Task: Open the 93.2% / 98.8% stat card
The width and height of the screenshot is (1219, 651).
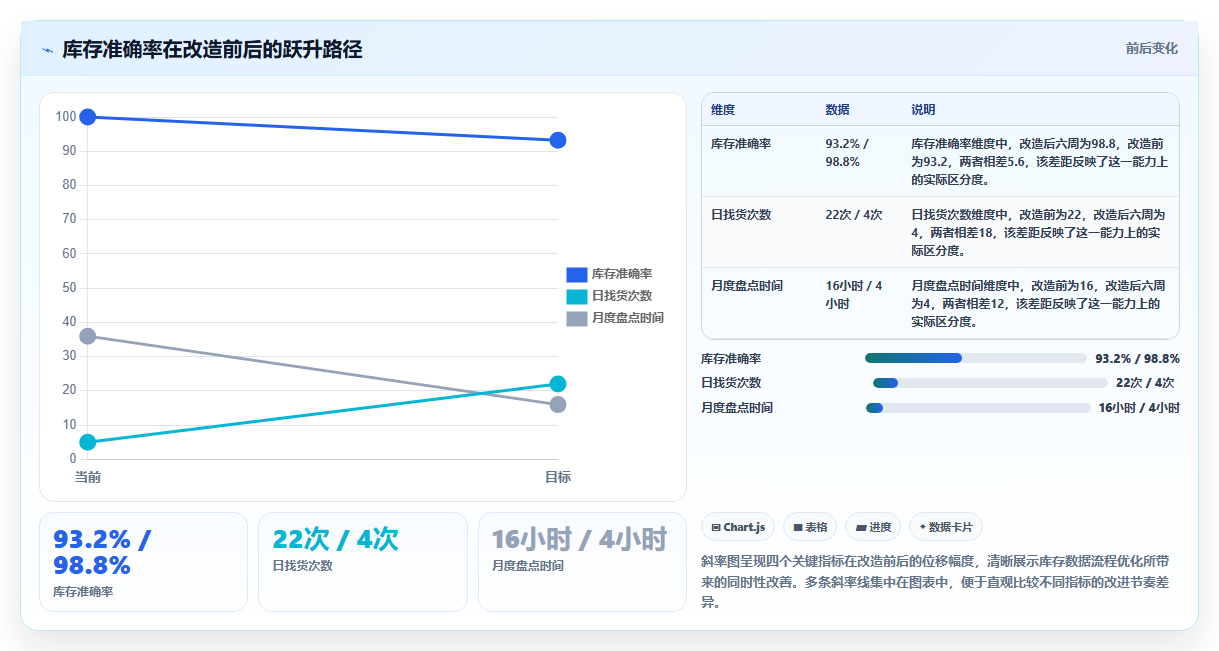Action: (x=143, y=562)
